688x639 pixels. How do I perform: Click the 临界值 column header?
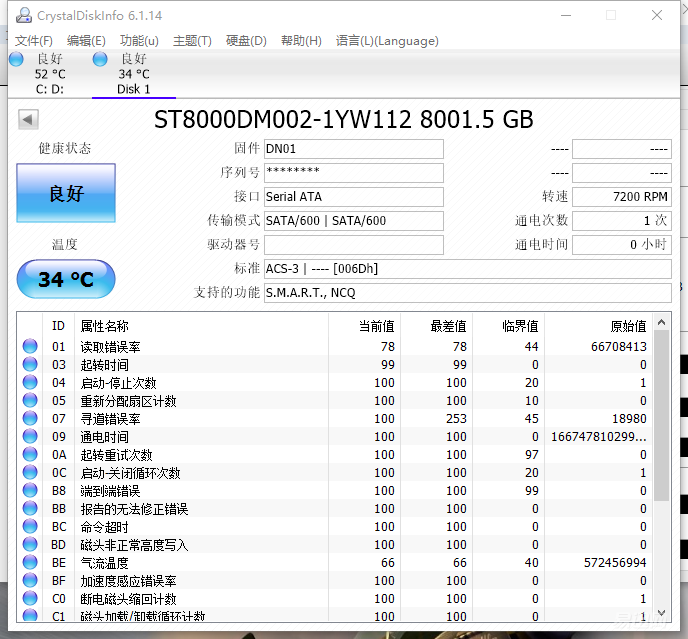(508, 326)
